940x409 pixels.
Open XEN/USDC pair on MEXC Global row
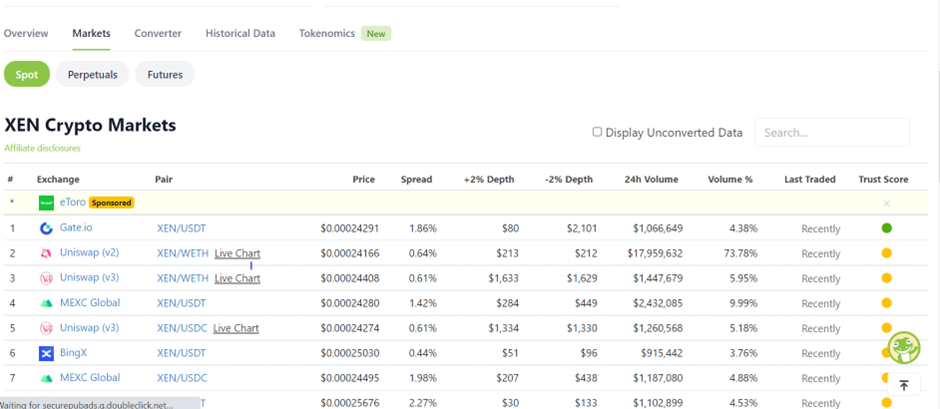click(x=182, y=378)
